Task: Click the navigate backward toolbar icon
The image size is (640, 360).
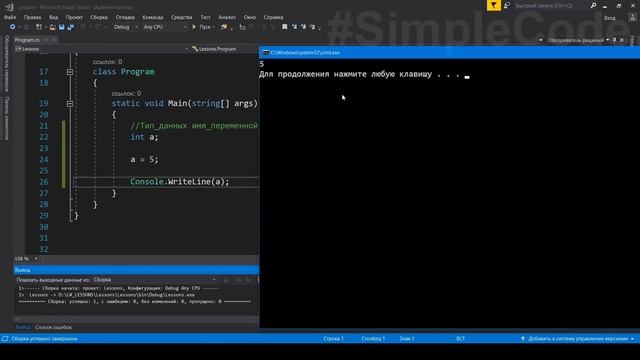Action: pyautogui.click(x=12, y=27)
